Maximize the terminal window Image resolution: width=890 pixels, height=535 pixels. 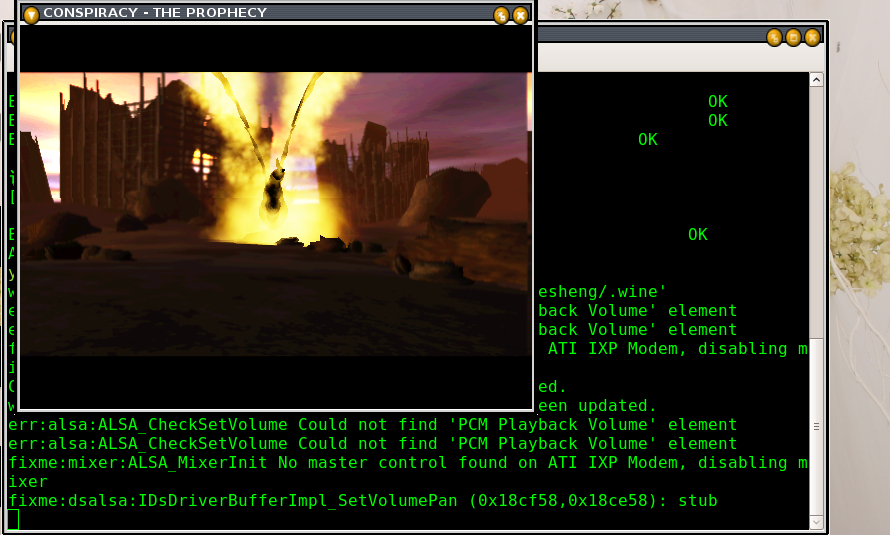pos(794,38)
